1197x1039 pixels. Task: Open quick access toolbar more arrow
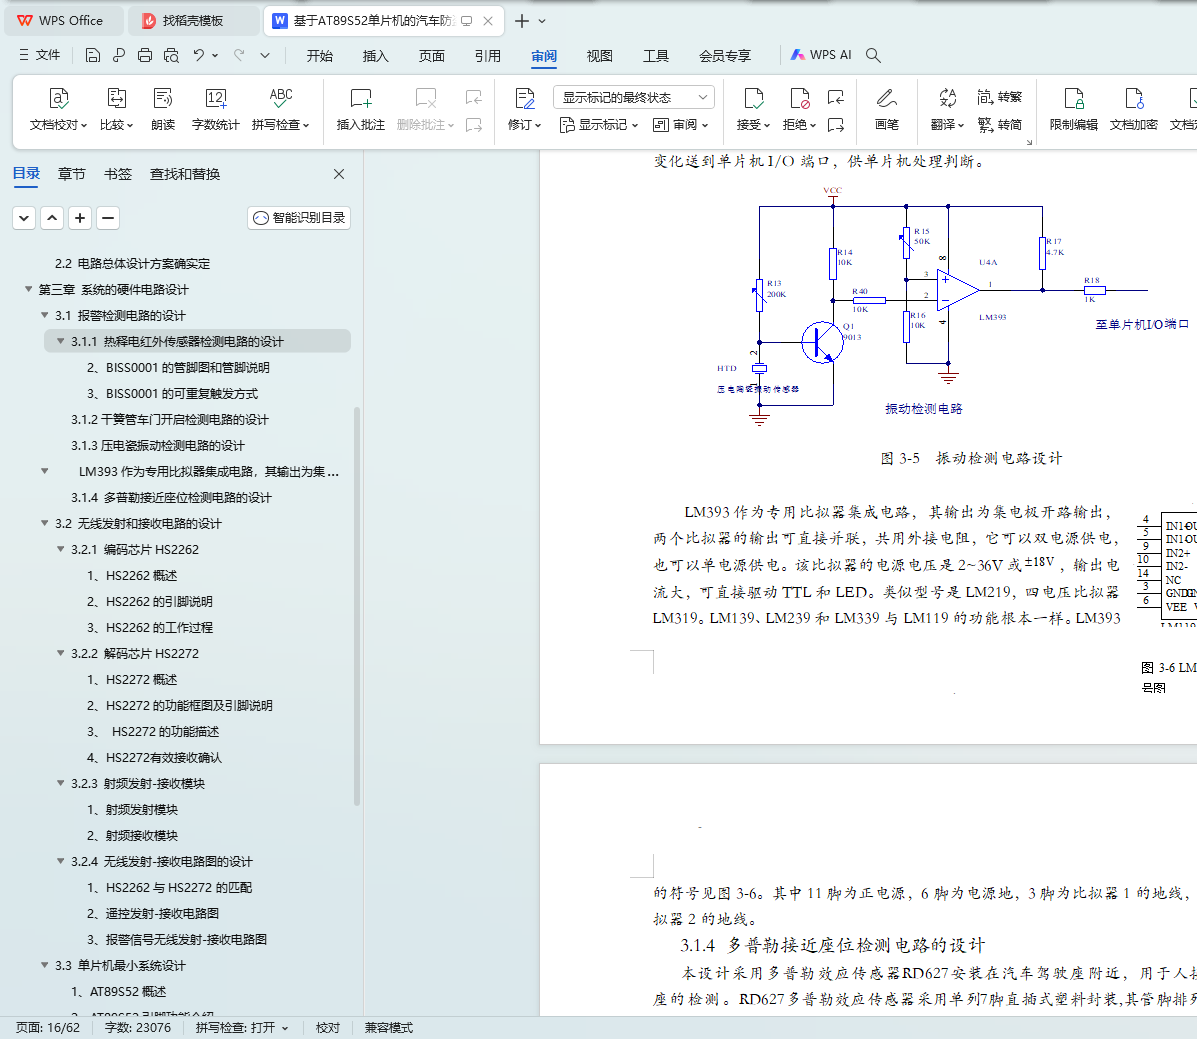click(265, 55)
